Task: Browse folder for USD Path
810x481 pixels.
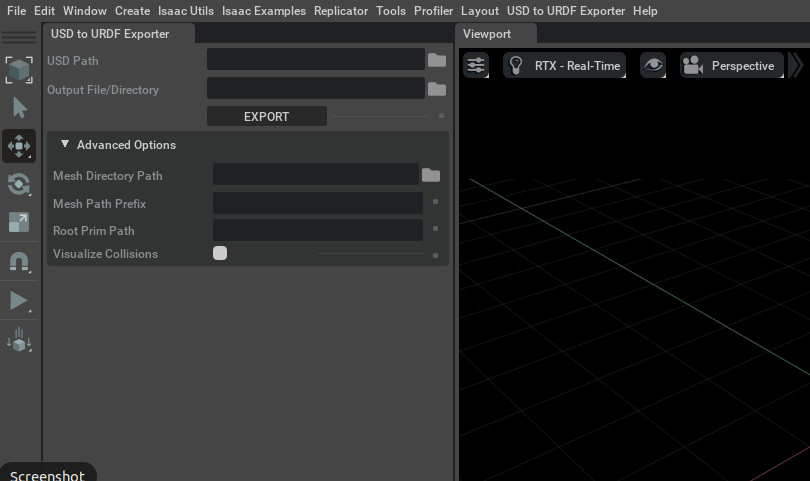Action: pos(437,60)
